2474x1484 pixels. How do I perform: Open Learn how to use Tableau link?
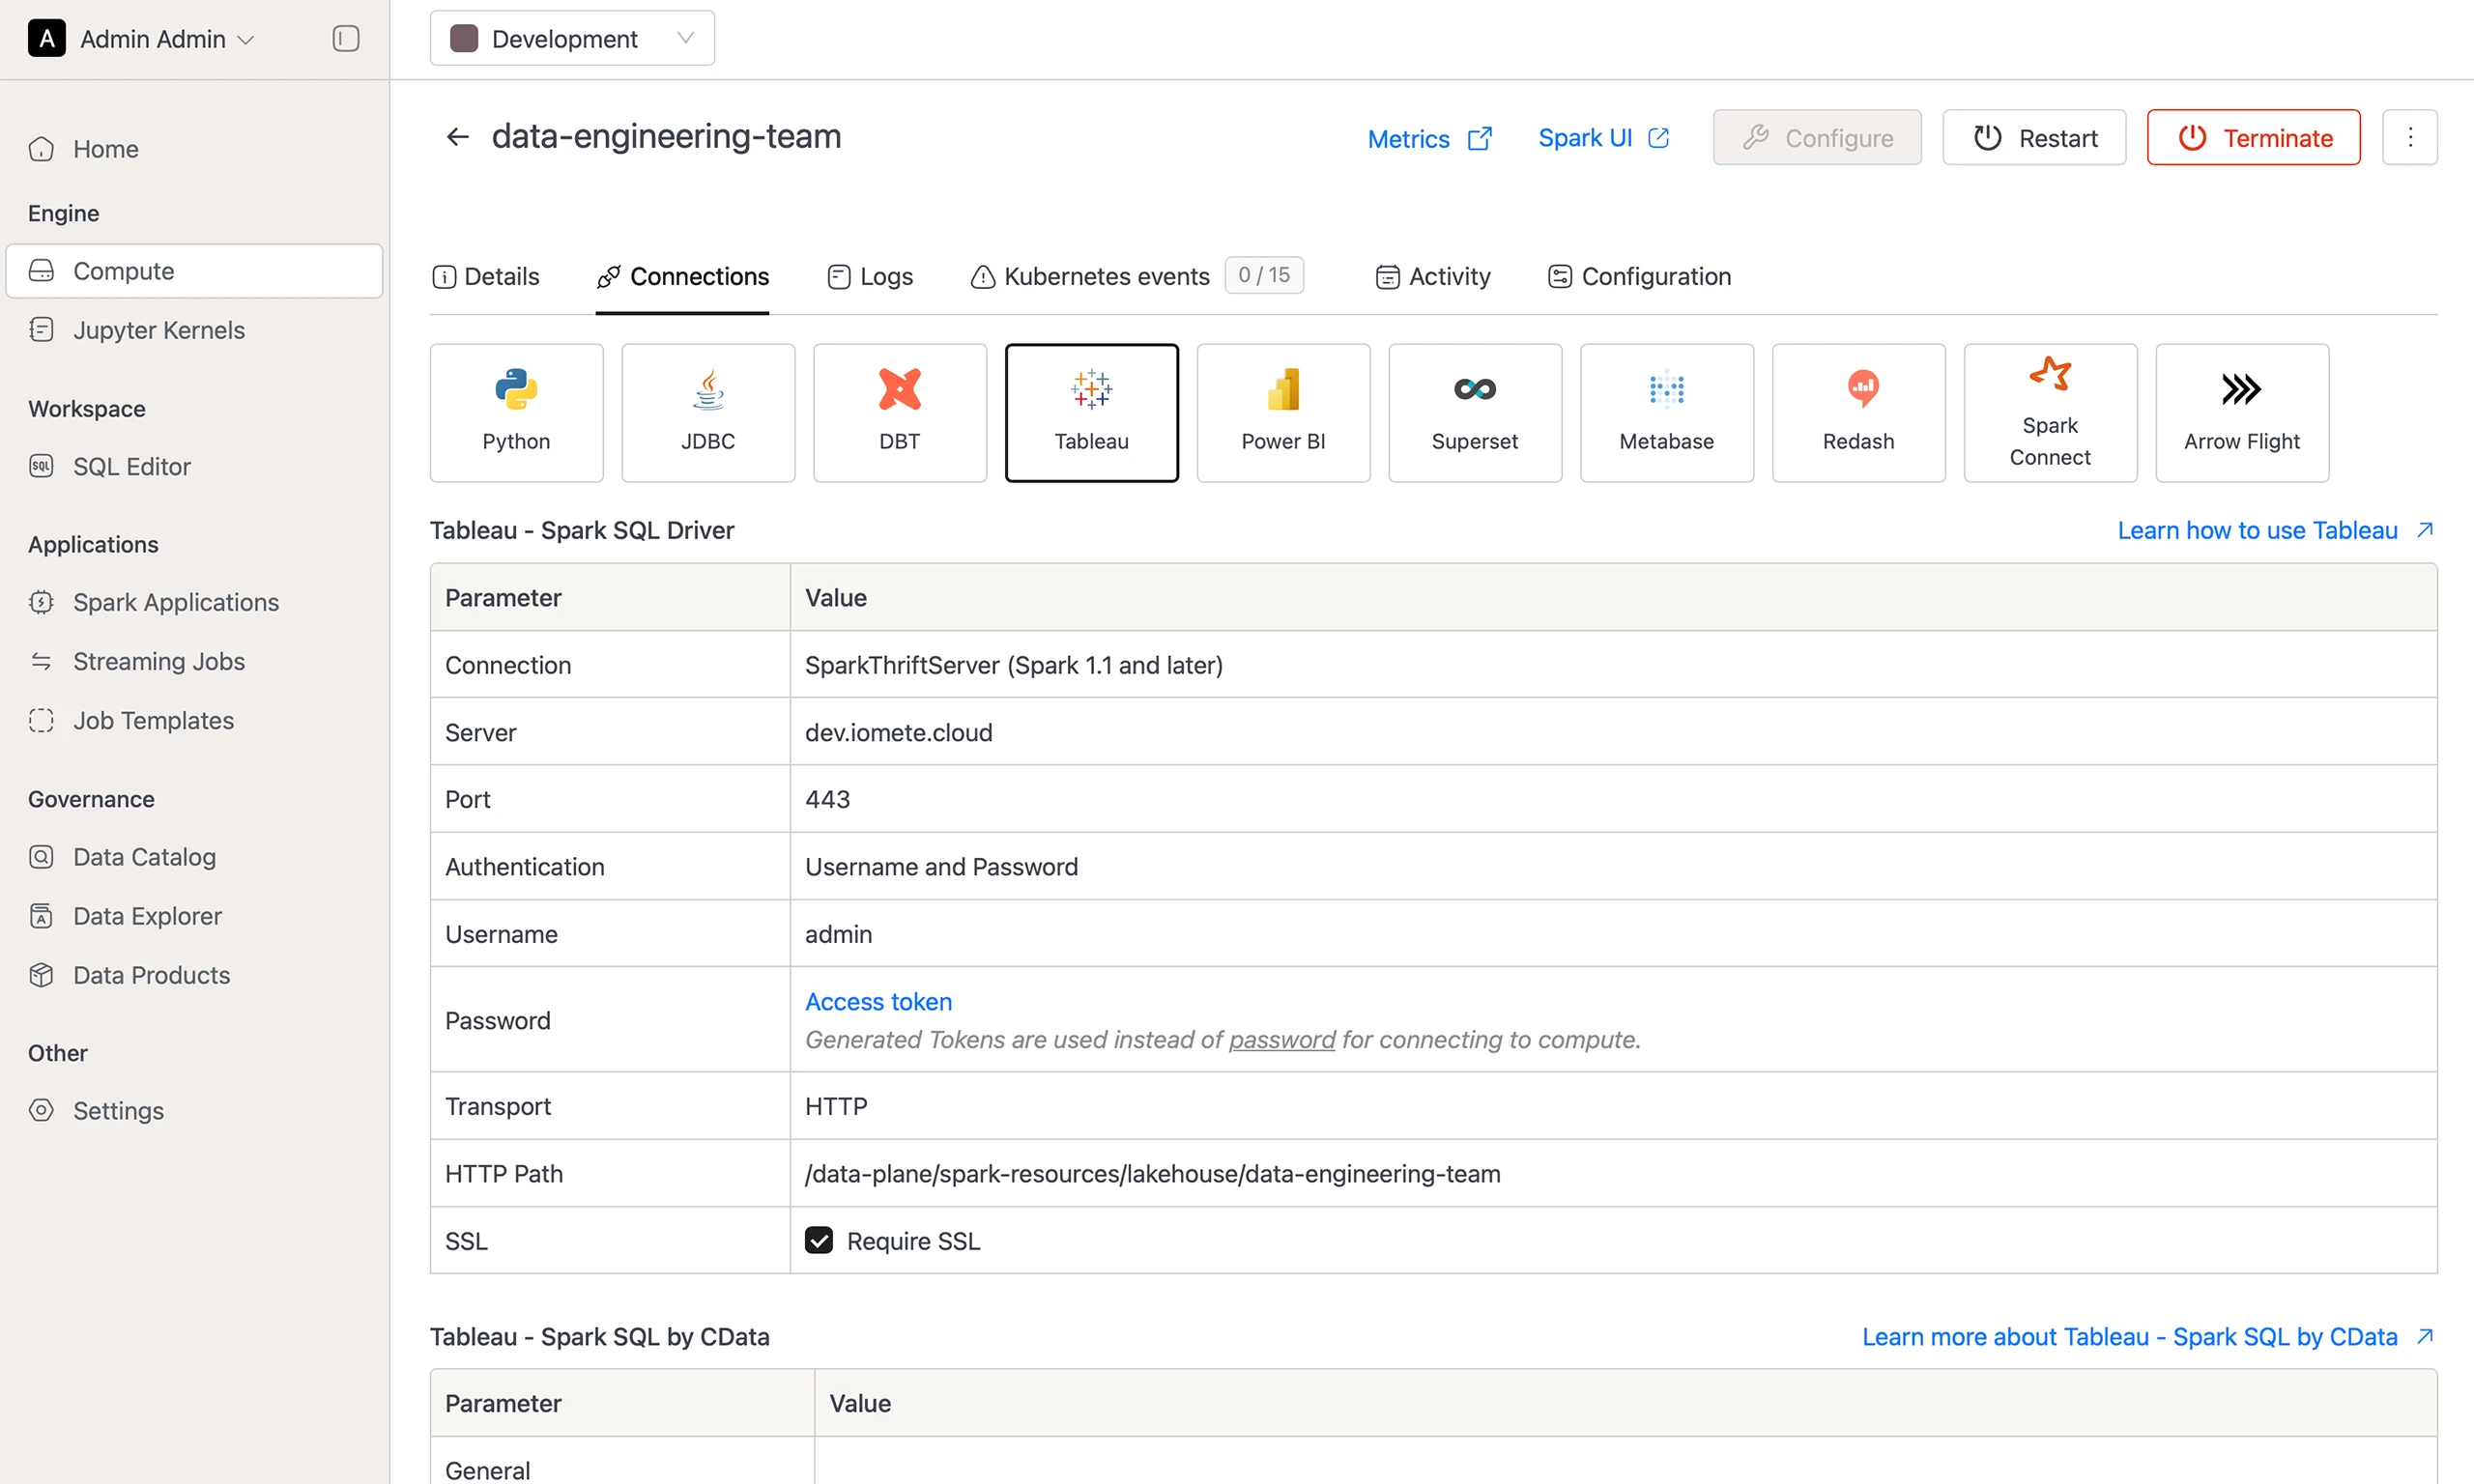pos(2275,530)
